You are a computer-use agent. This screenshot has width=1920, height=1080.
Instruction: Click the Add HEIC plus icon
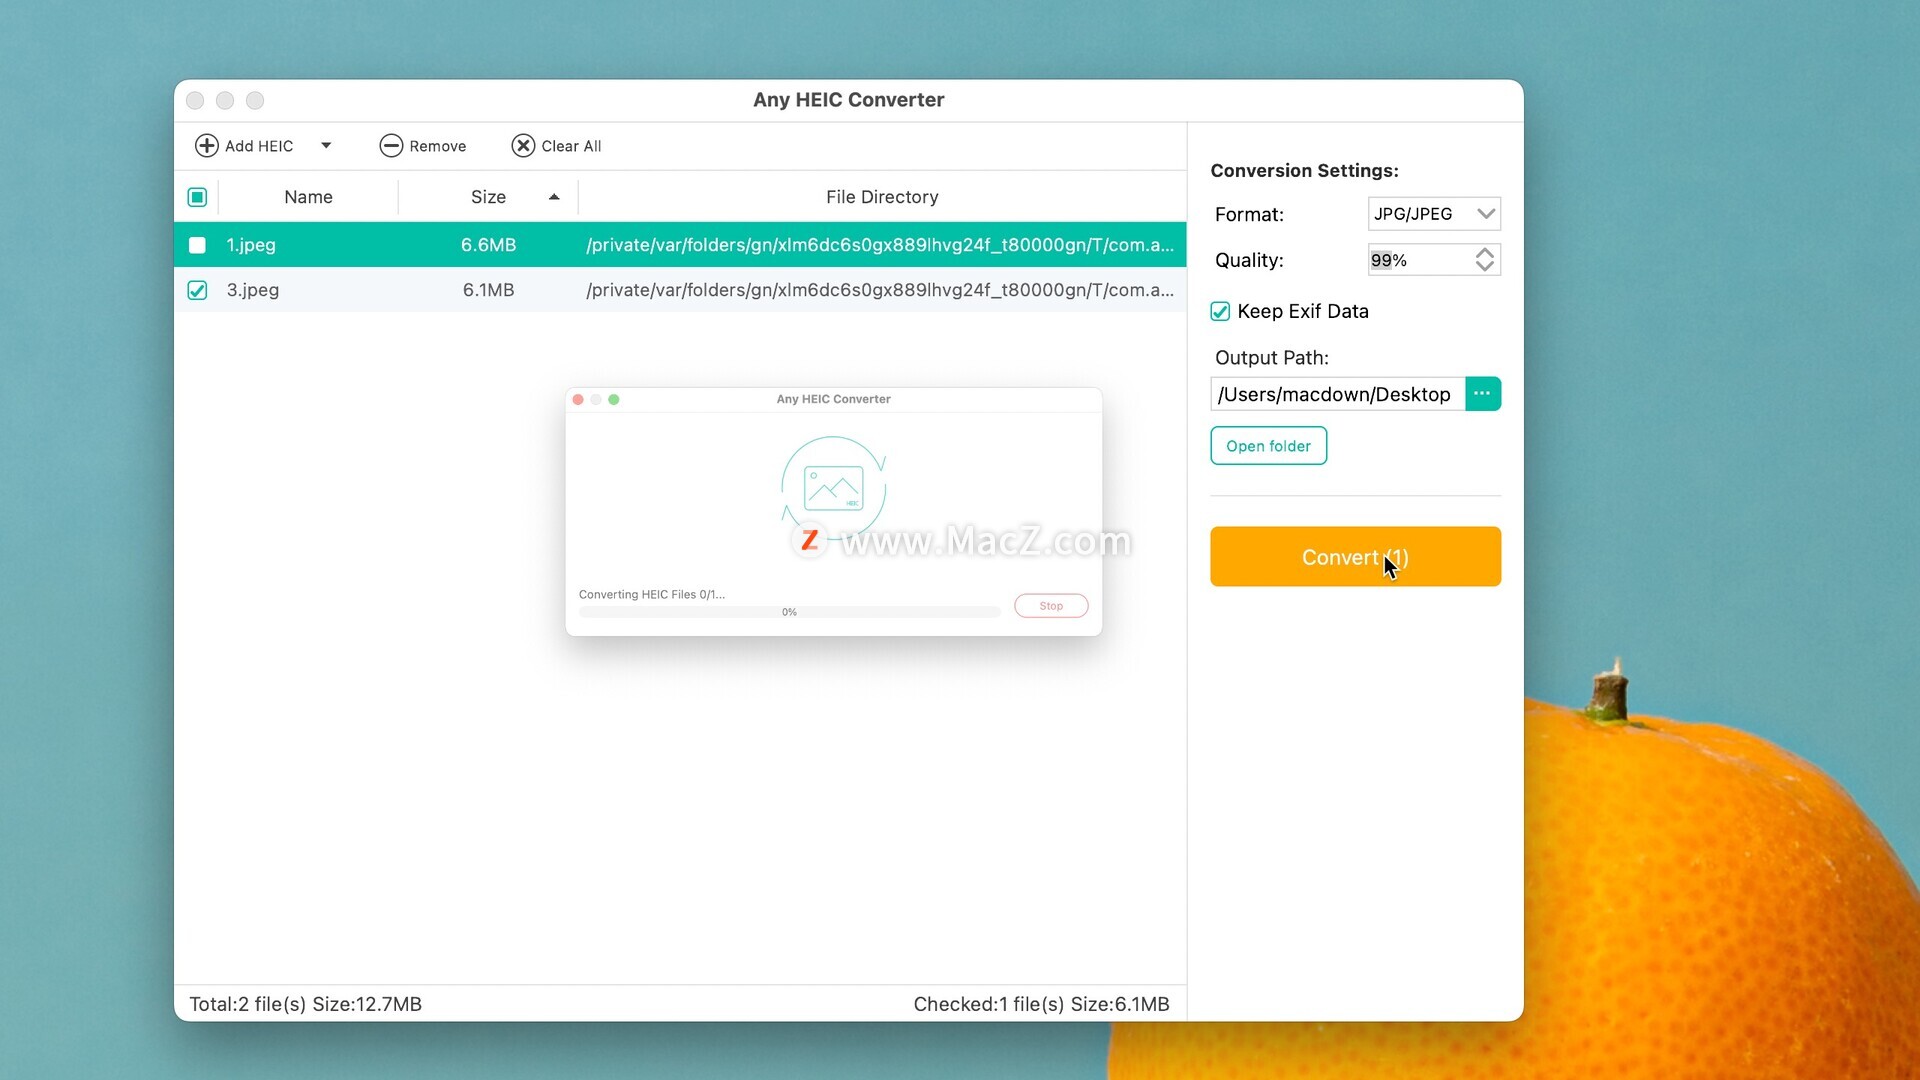[x=206, y=146]
